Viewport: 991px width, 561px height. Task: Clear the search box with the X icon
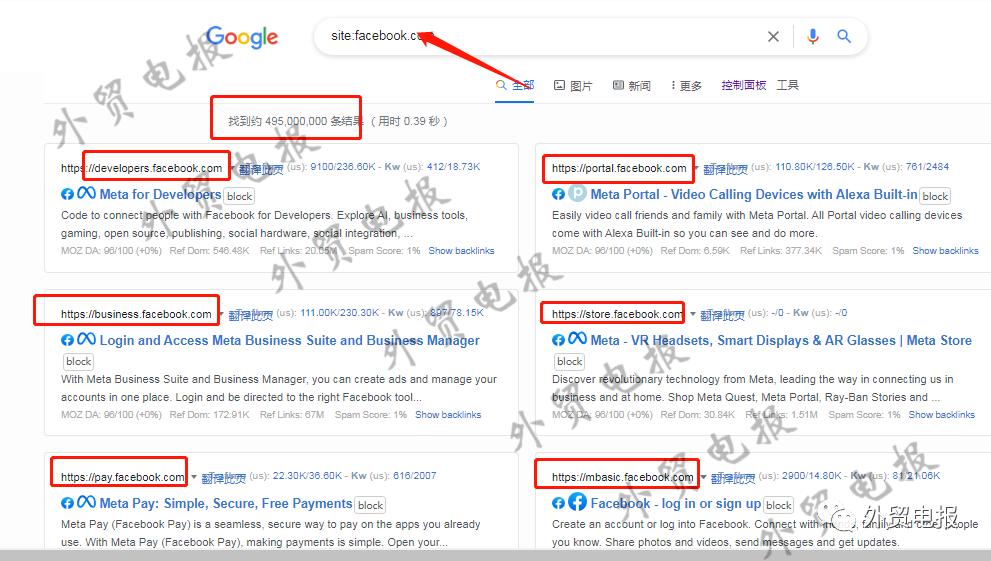[x=773, y=37]
